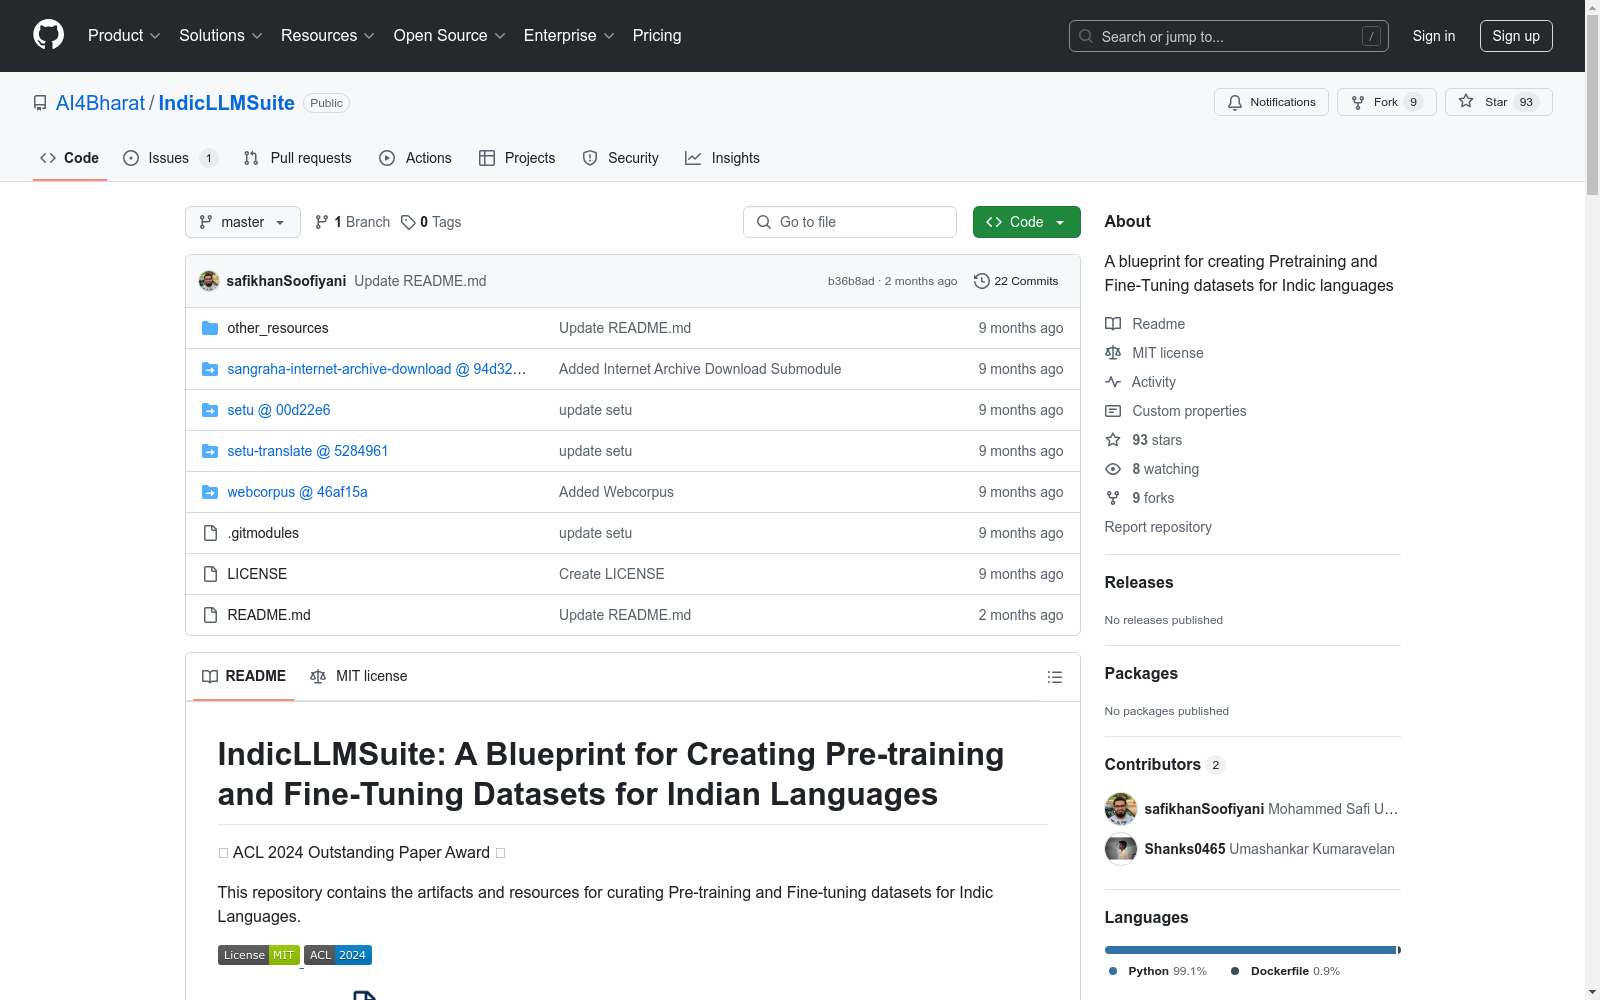Open the 22 Commits history
The width and height of the screenshot is (1600, 1000).
(x=1016, y=281)
